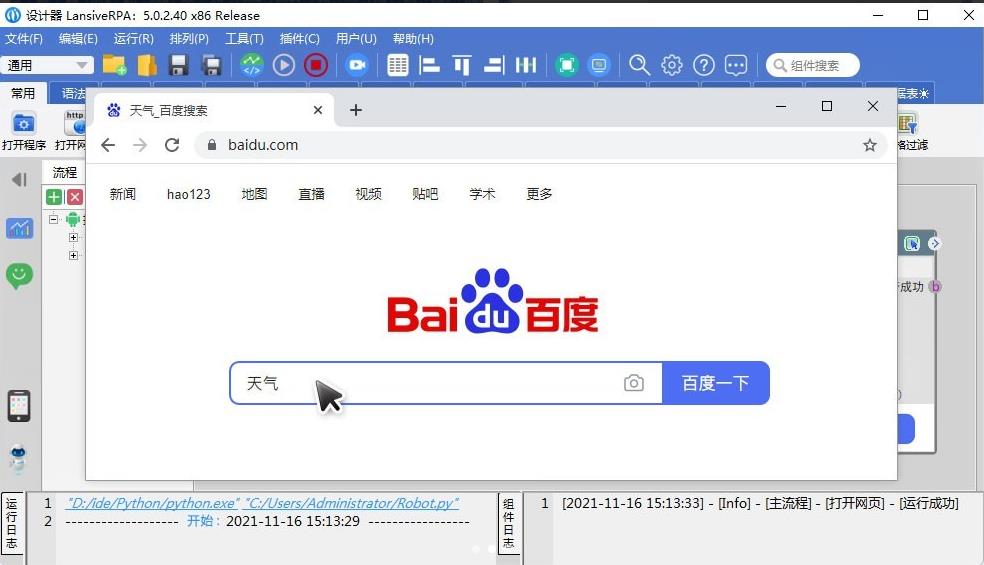Open the green code view icon
The image size is (984, 565).
coord(252,65)
